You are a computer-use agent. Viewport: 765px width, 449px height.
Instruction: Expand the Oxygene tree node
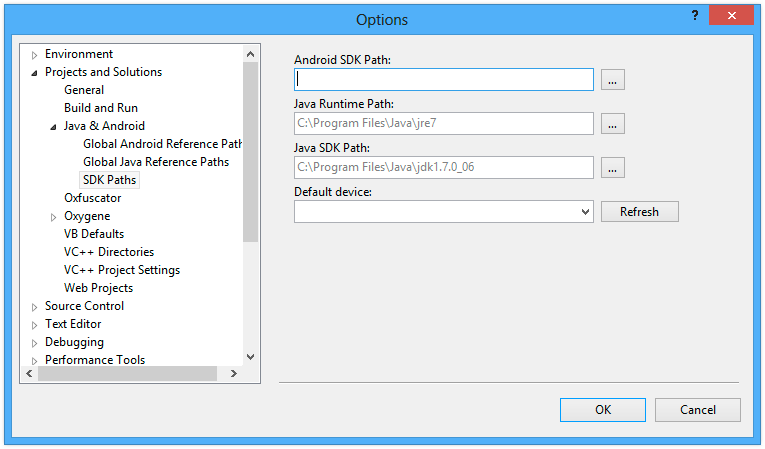[x=53, y=217]
